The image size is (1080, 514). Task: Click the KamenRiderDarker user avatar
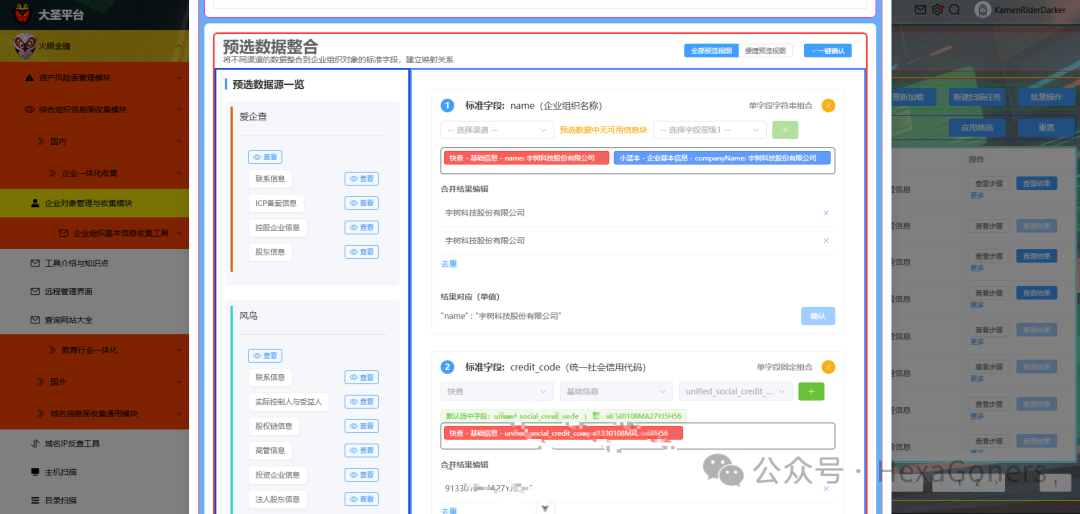pyautogui.click(x=983, y=10)
